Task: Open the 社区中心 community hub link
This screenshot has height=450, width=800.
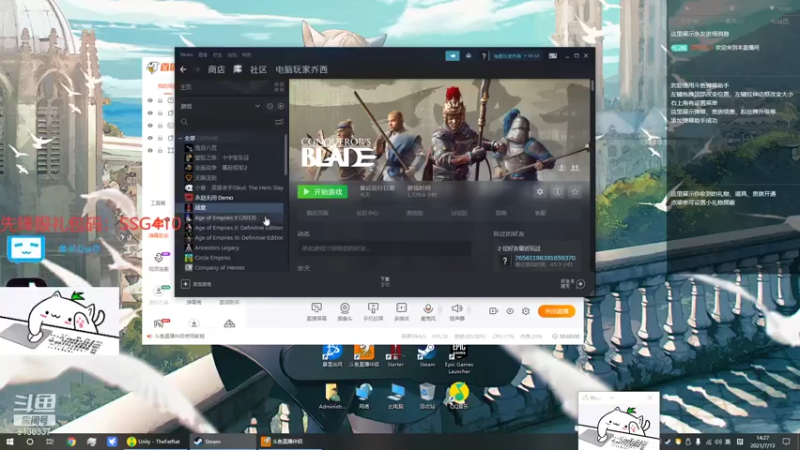Action: pyautogui.click(x=367, y=213)
